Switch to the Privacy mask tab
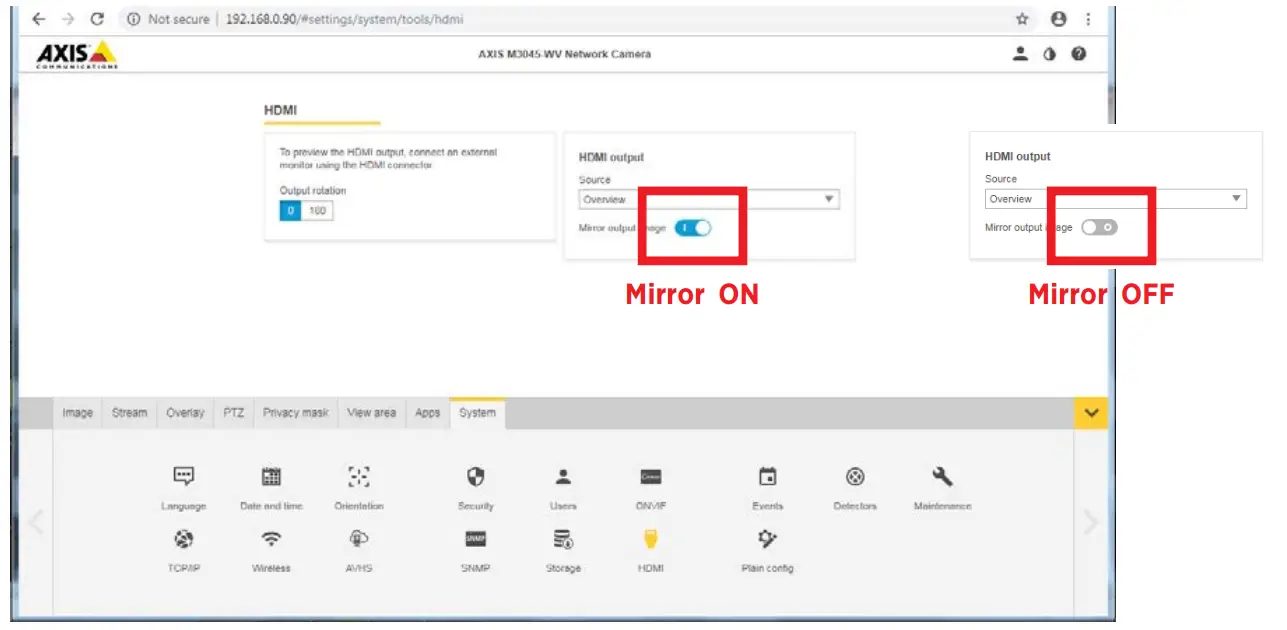 (x=296, y=412)
